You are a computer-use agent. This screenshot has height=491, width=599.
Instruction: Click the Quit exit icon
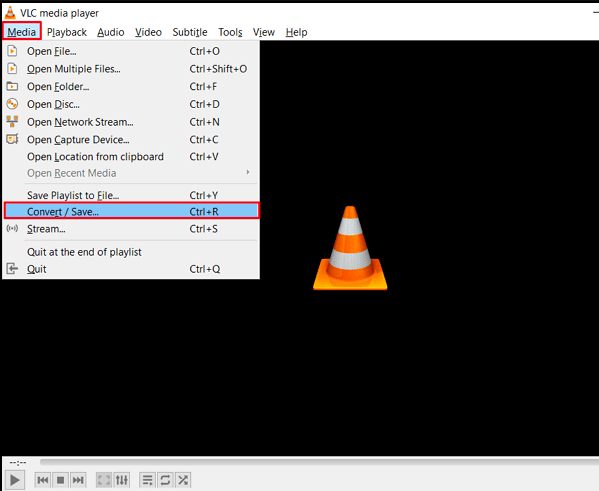(x=12, y=269)
